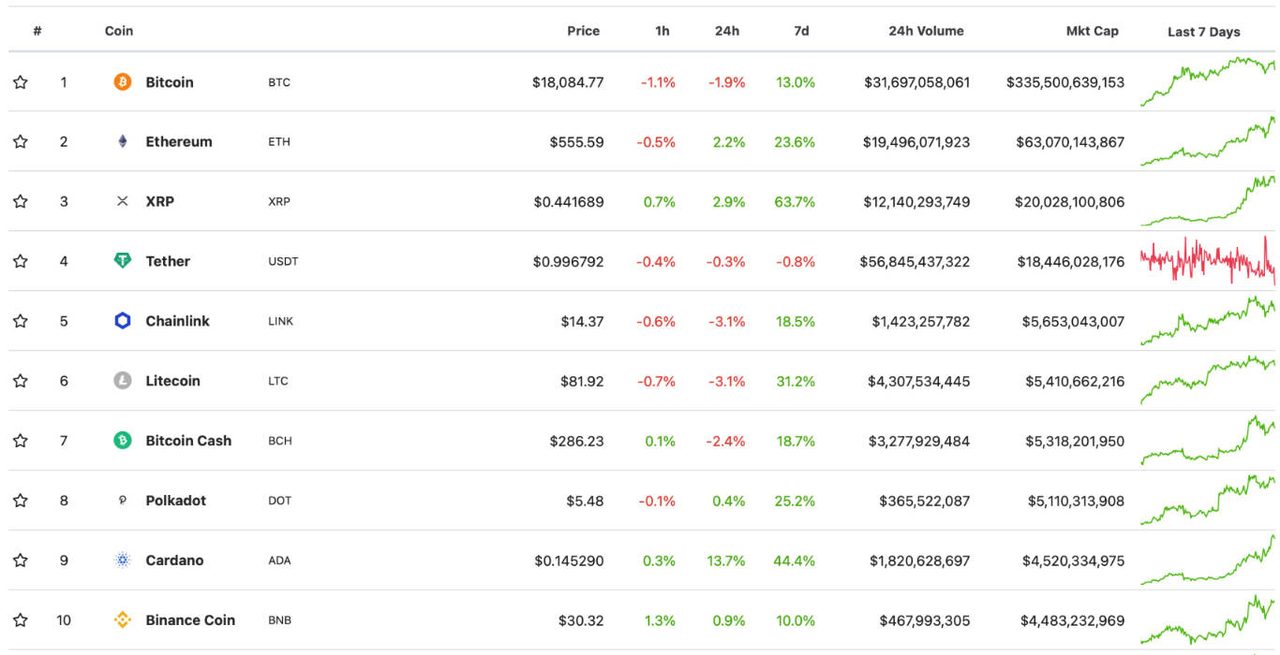Open the Polkadot coin page link
Image resolution: width=1280 pixels, height=655 pixels.
[176, 500]
